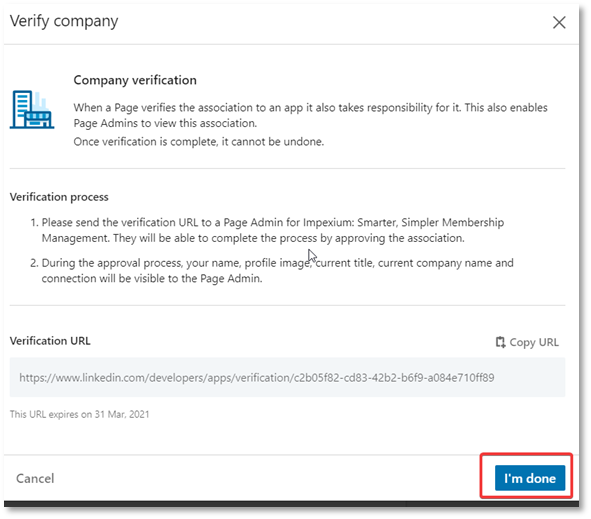591x519 pixels.
Task: Click the verification ID at end of URL
Action: pos(394,377)
